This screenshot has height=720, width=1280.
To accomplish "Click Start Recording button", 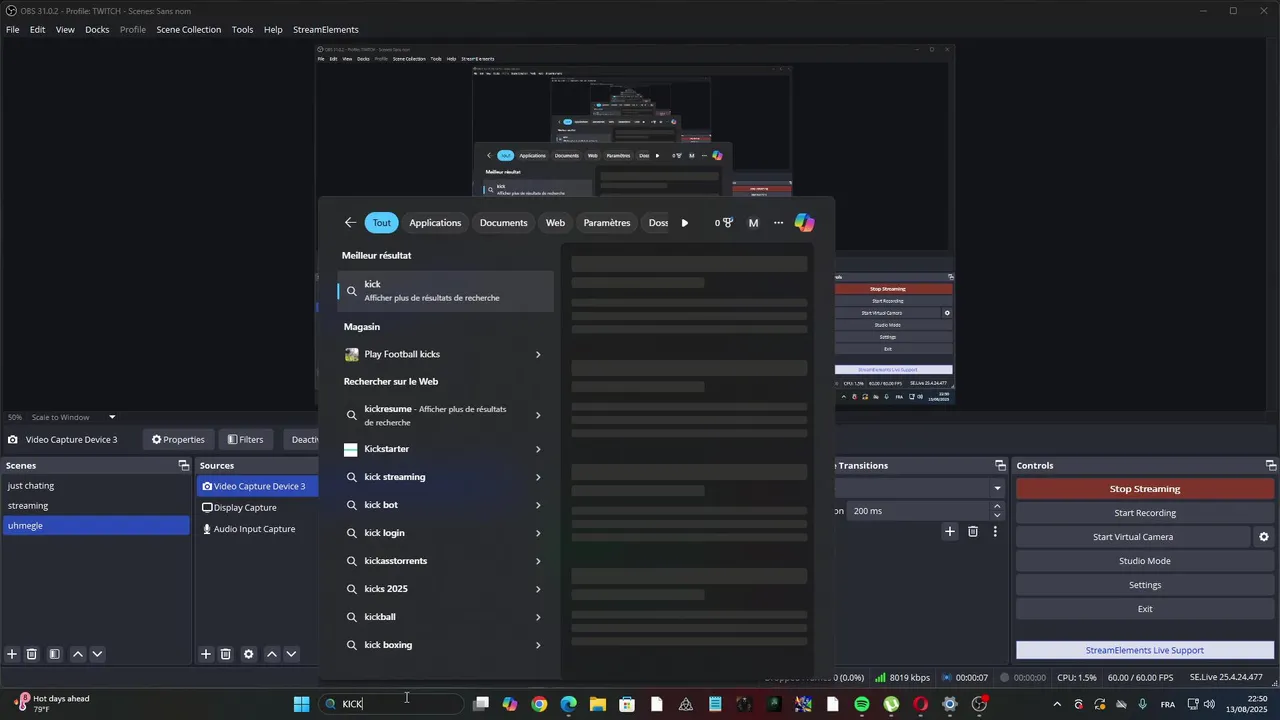I will pos(1145,513).
